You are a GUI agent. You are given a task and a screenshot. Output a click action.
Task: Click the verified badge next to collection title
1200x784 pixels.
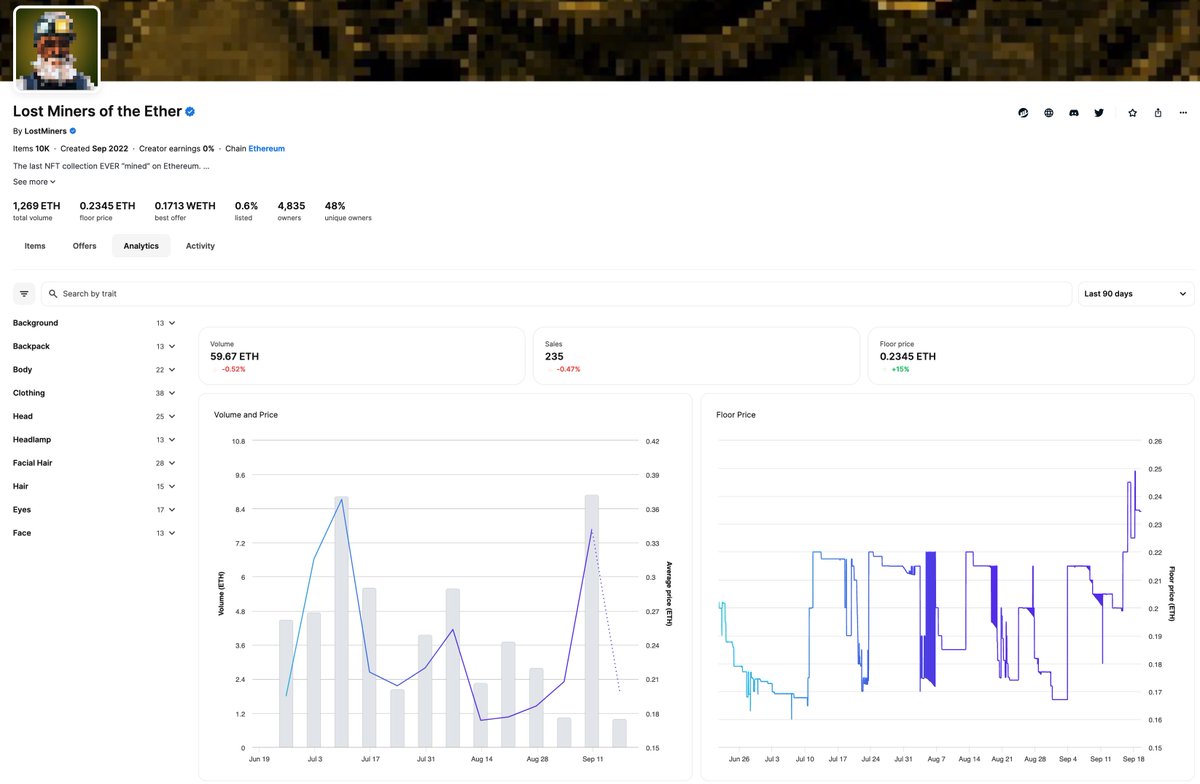pos(190,112)
